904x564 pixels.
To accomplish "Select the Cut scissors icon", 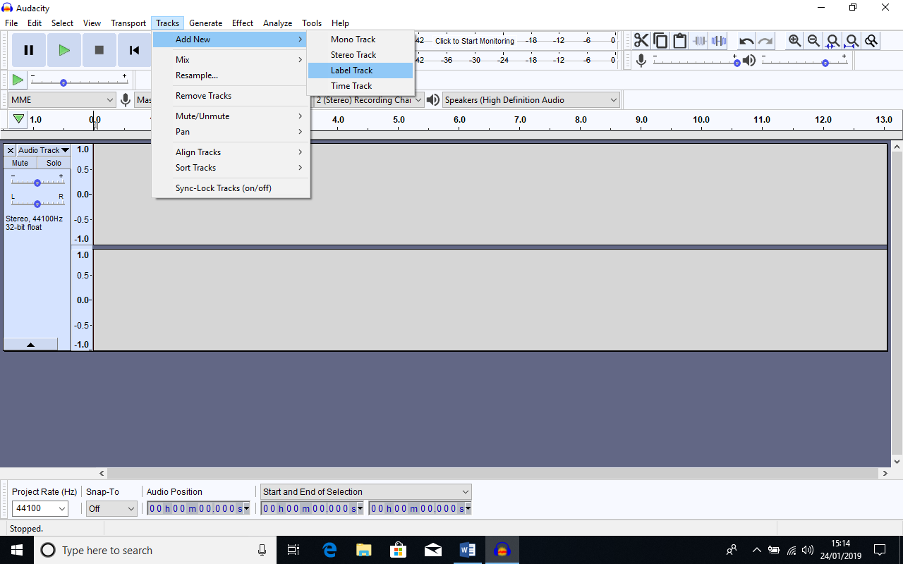I will click(641, 40).
